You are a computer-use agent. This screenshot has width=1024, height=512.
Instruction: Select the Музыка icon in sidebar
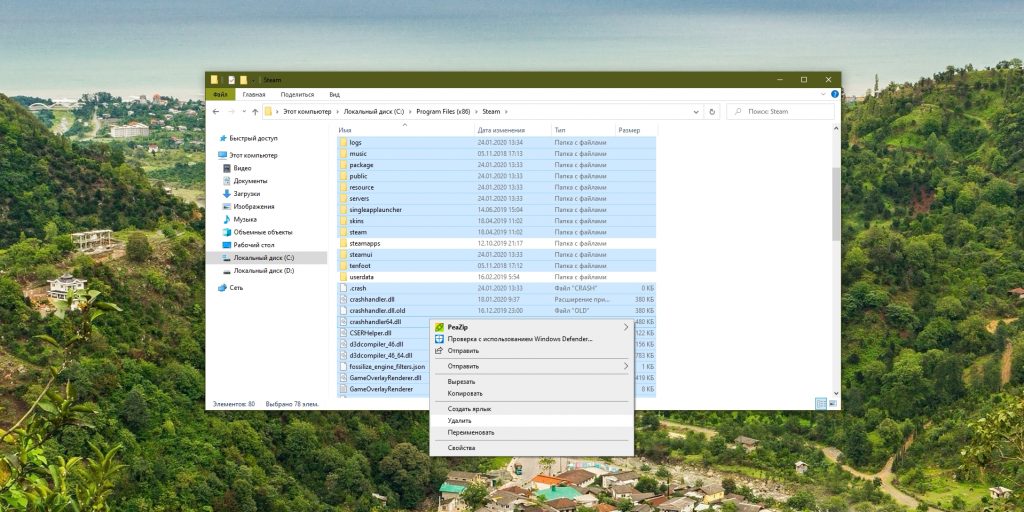pos(227,219)
